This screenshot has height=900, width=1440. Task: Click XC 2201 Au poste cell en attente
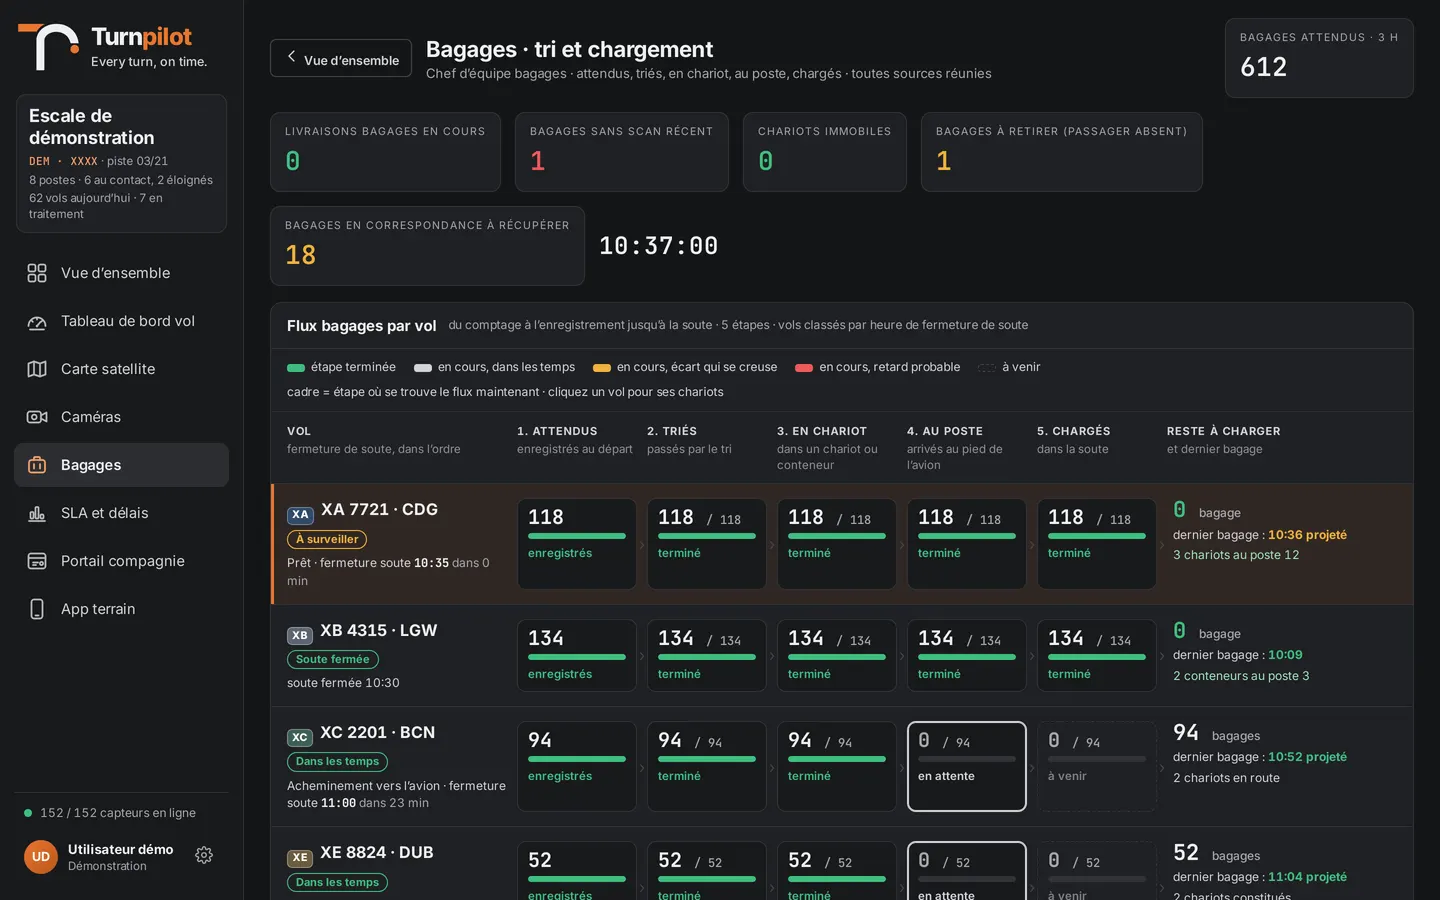(x=967, y=766)
